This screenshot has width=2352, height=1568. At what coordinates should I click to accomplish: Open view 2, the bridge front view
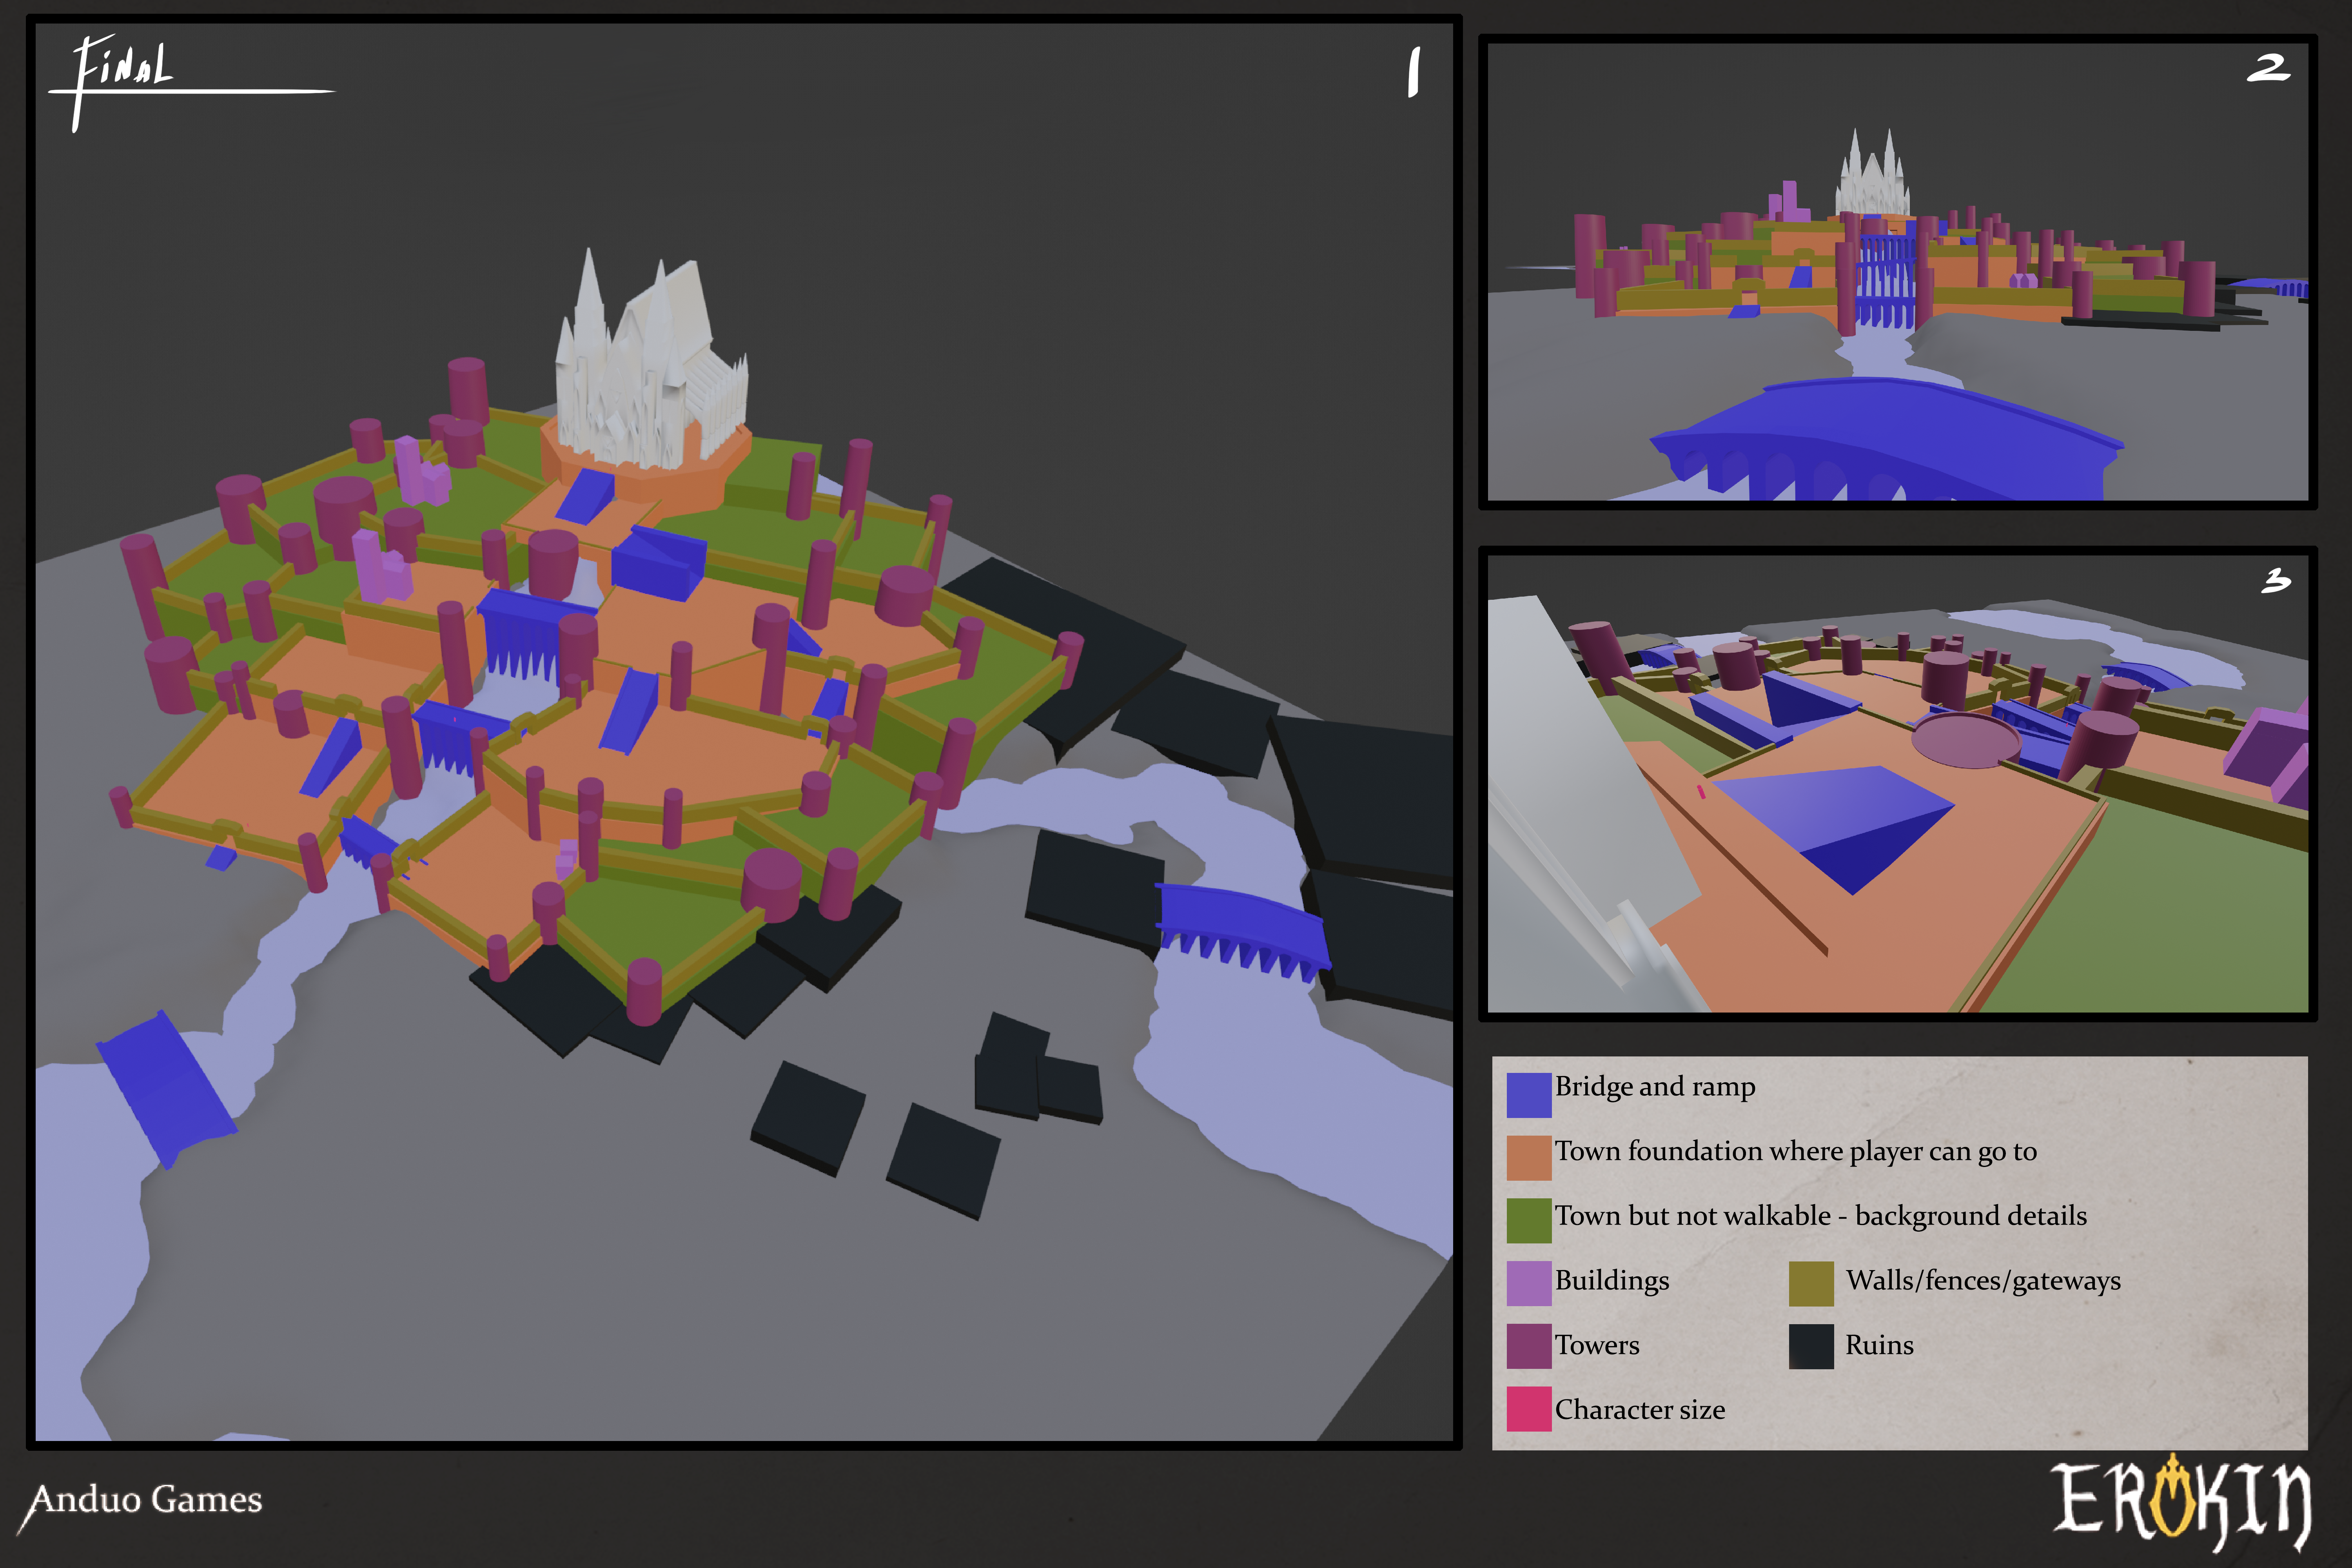click(1898, 272)
